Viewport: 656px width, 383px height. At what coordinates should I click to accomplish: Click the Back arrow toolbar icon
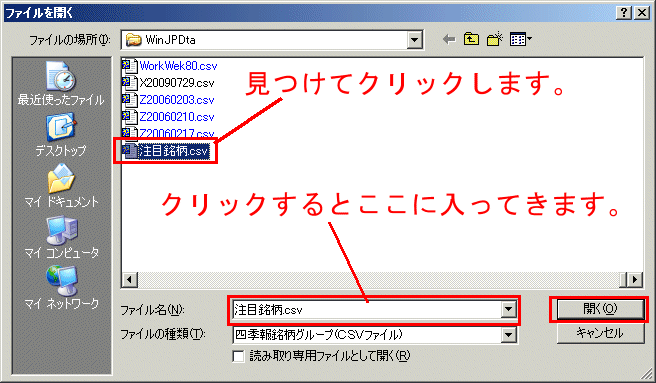(448, 40)
